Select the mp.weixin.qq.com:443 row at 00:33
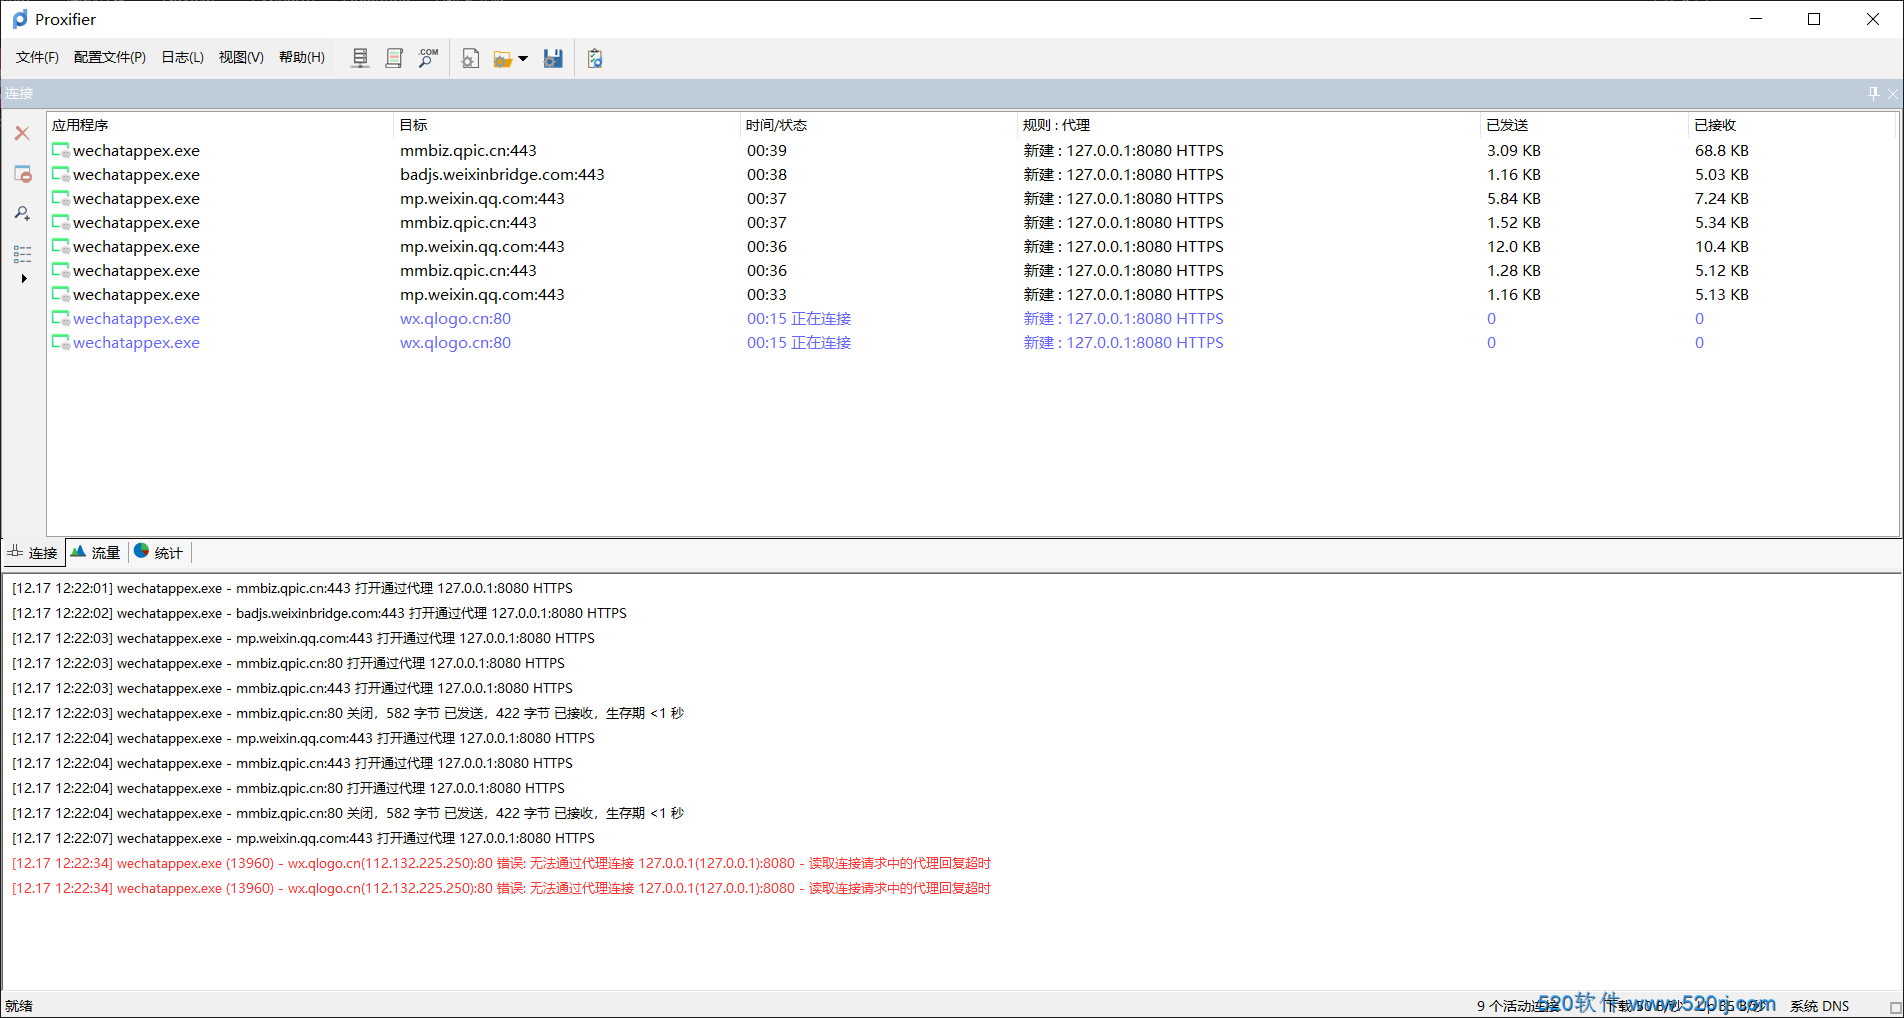The image size is (1904, 1018). [971, 295]
